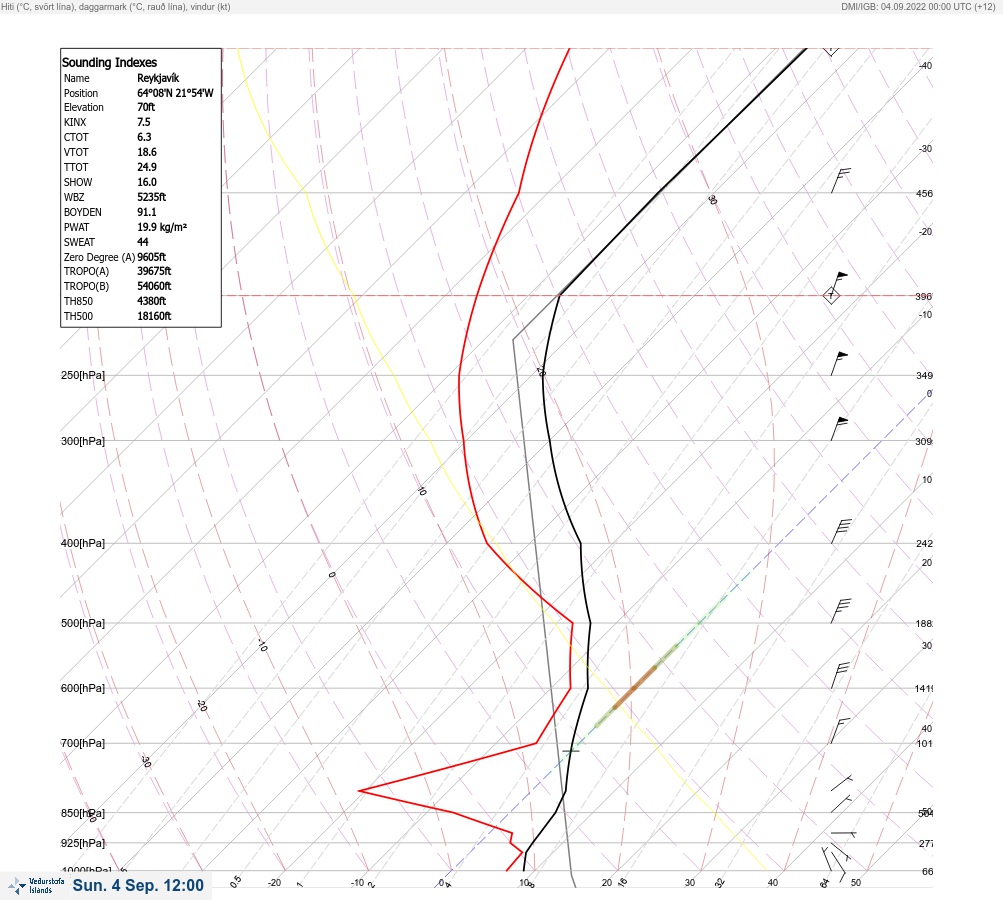Select the 'Sun. 4 Sep. 12:00' date label
Viewport: 1003px width, 900px height.
(x=138, y=885)
